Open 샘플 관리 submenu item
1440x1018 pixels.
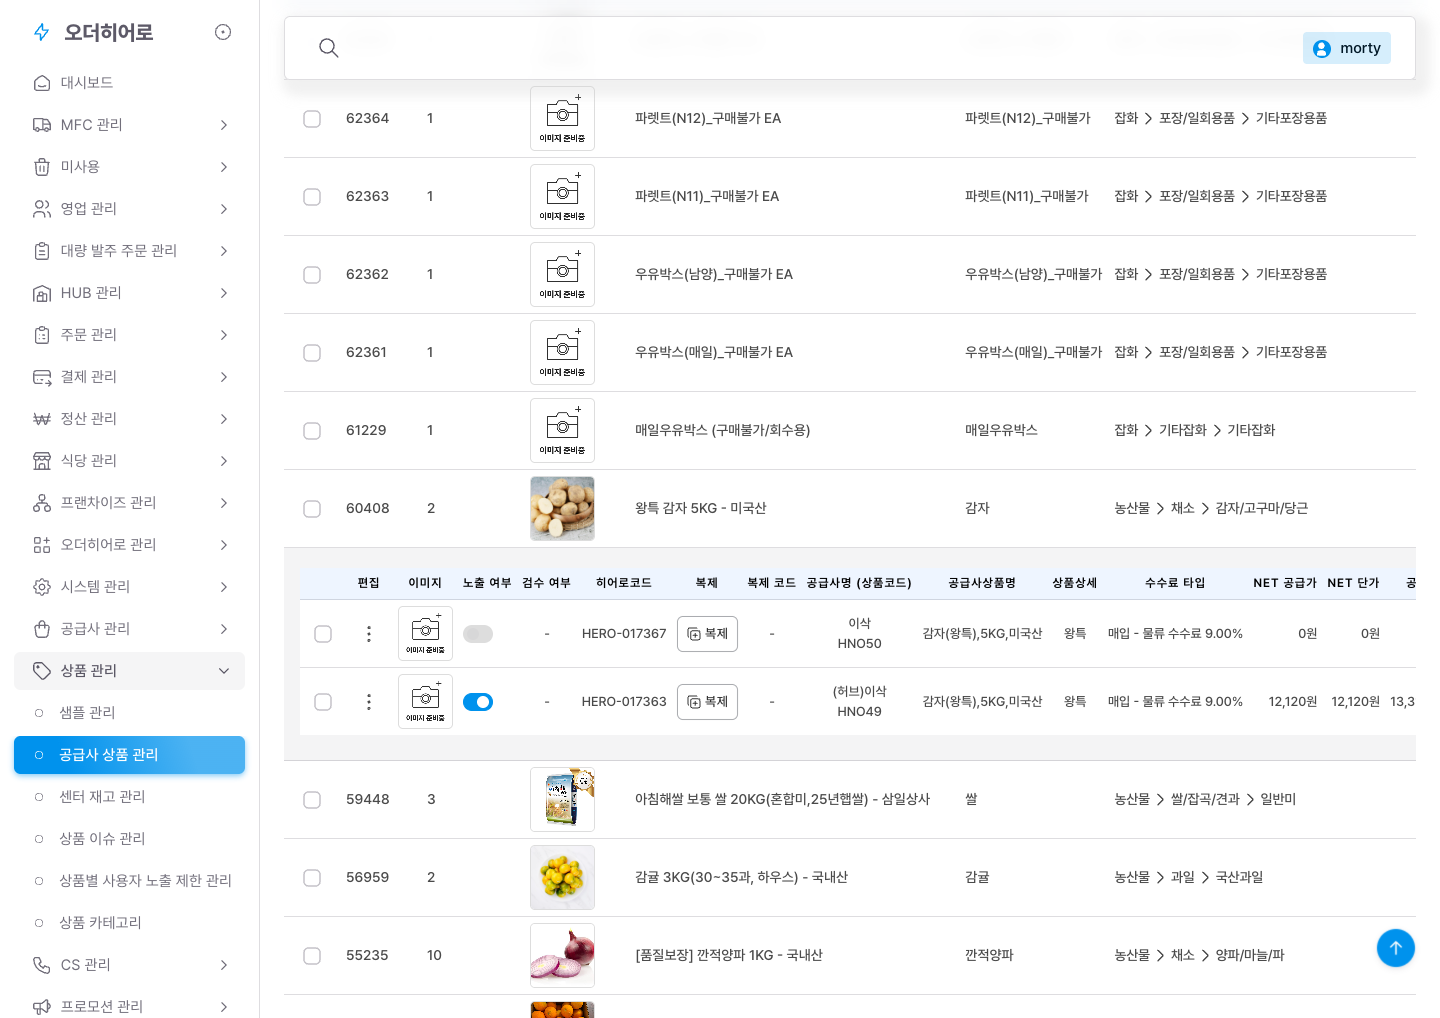[129, 713]
